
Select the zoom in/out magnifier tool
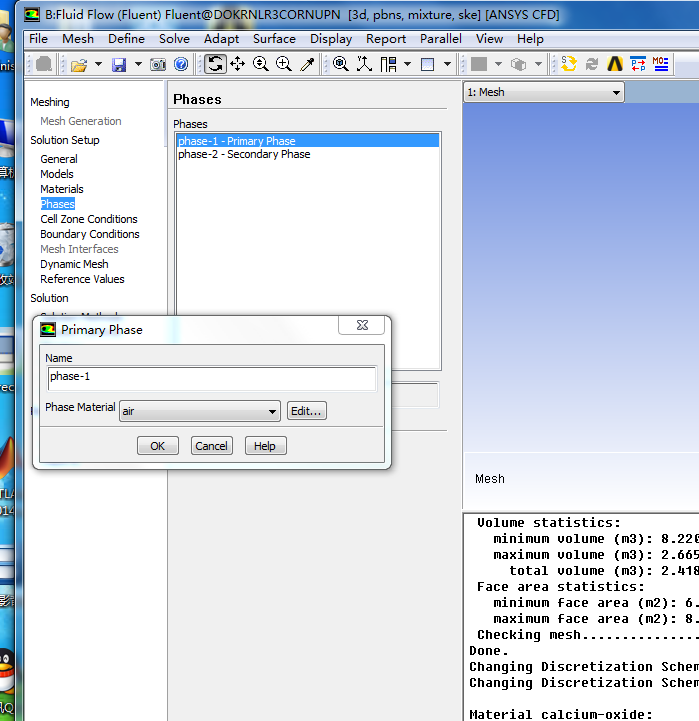(261, 64)
